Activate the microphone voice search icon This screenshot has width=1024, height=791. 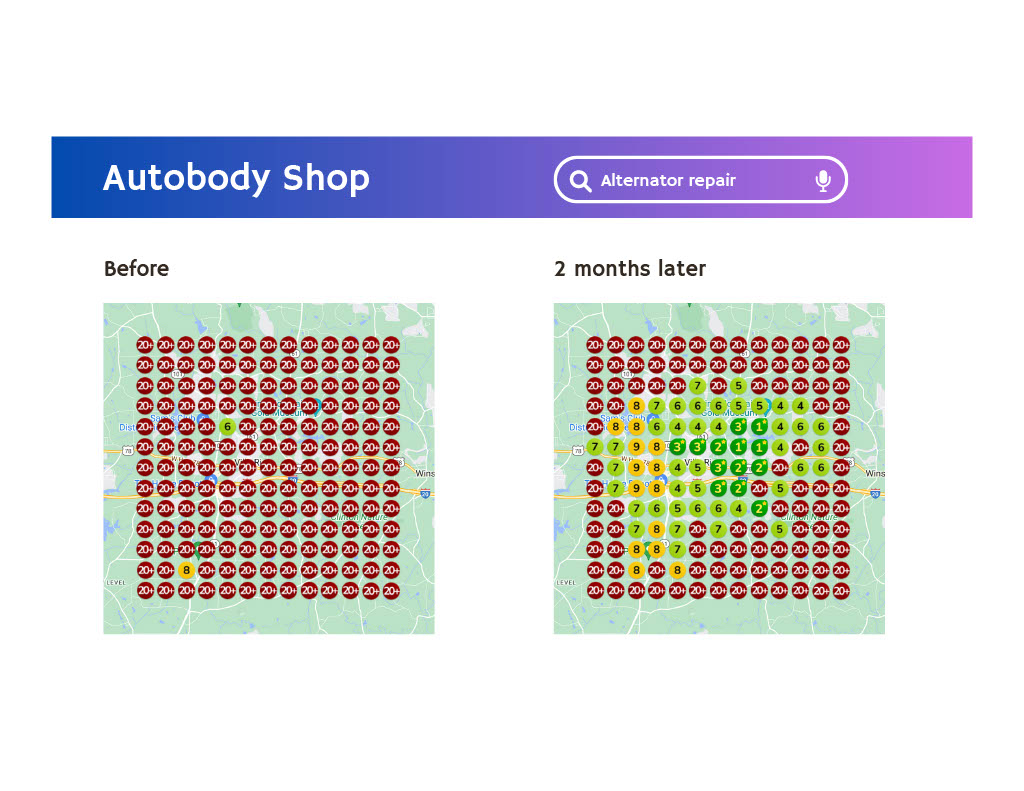click(x=823, y=181)
